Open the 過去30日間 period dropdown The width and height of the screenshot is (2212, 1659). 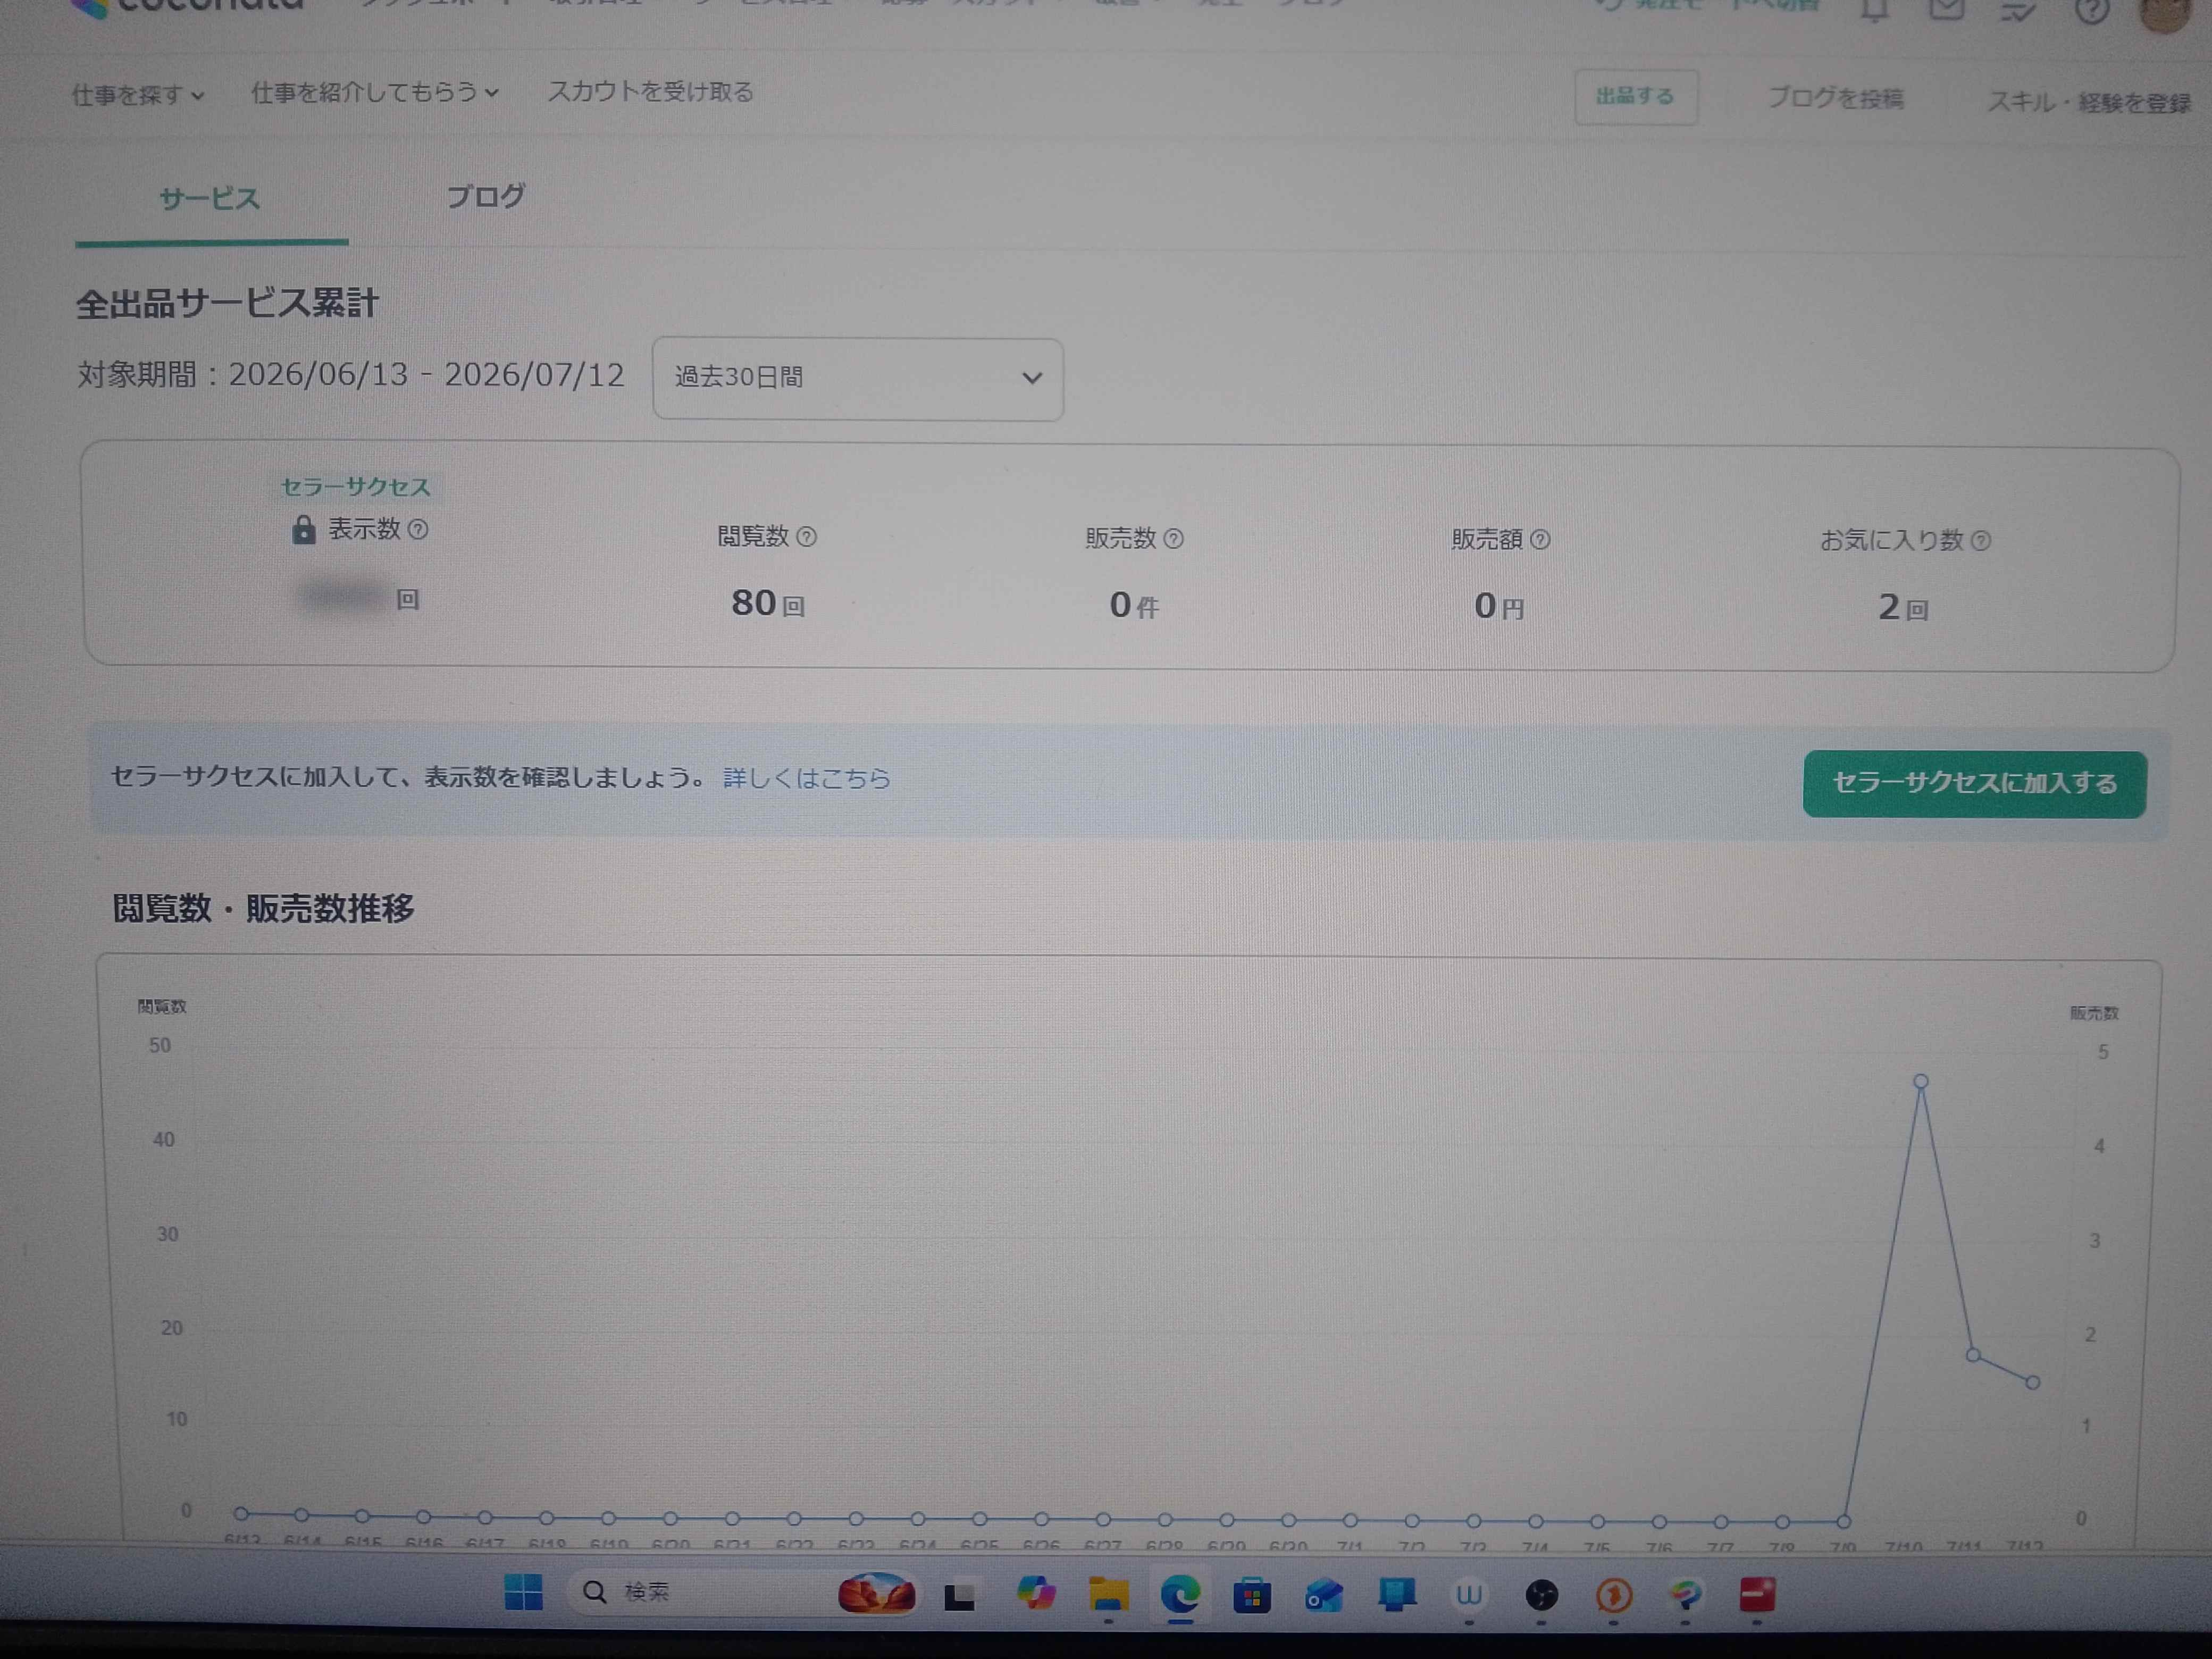point(857,379)
